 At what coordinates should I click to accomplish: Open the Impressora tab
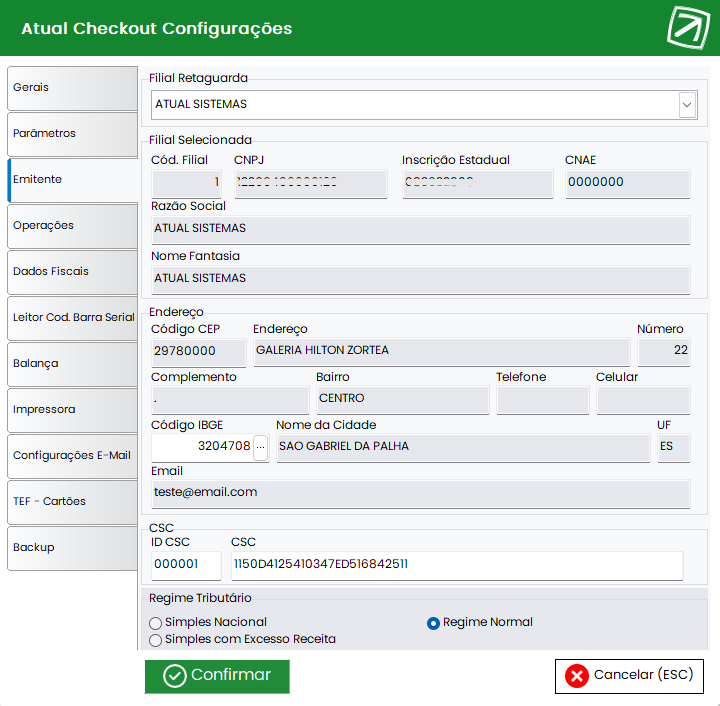(x=73, y=410)
